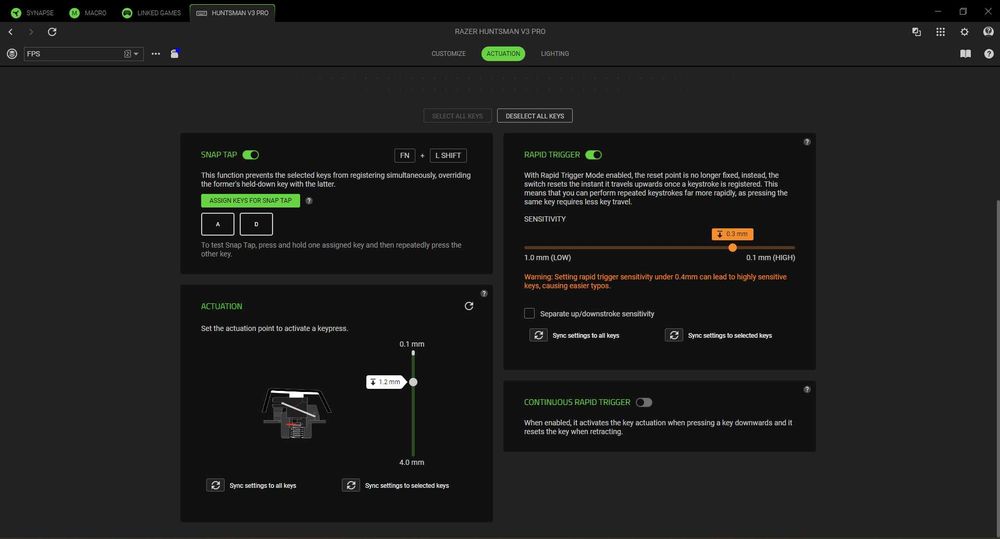
Task: Switch to the Macro tab
Action: (x=88, y=13)
